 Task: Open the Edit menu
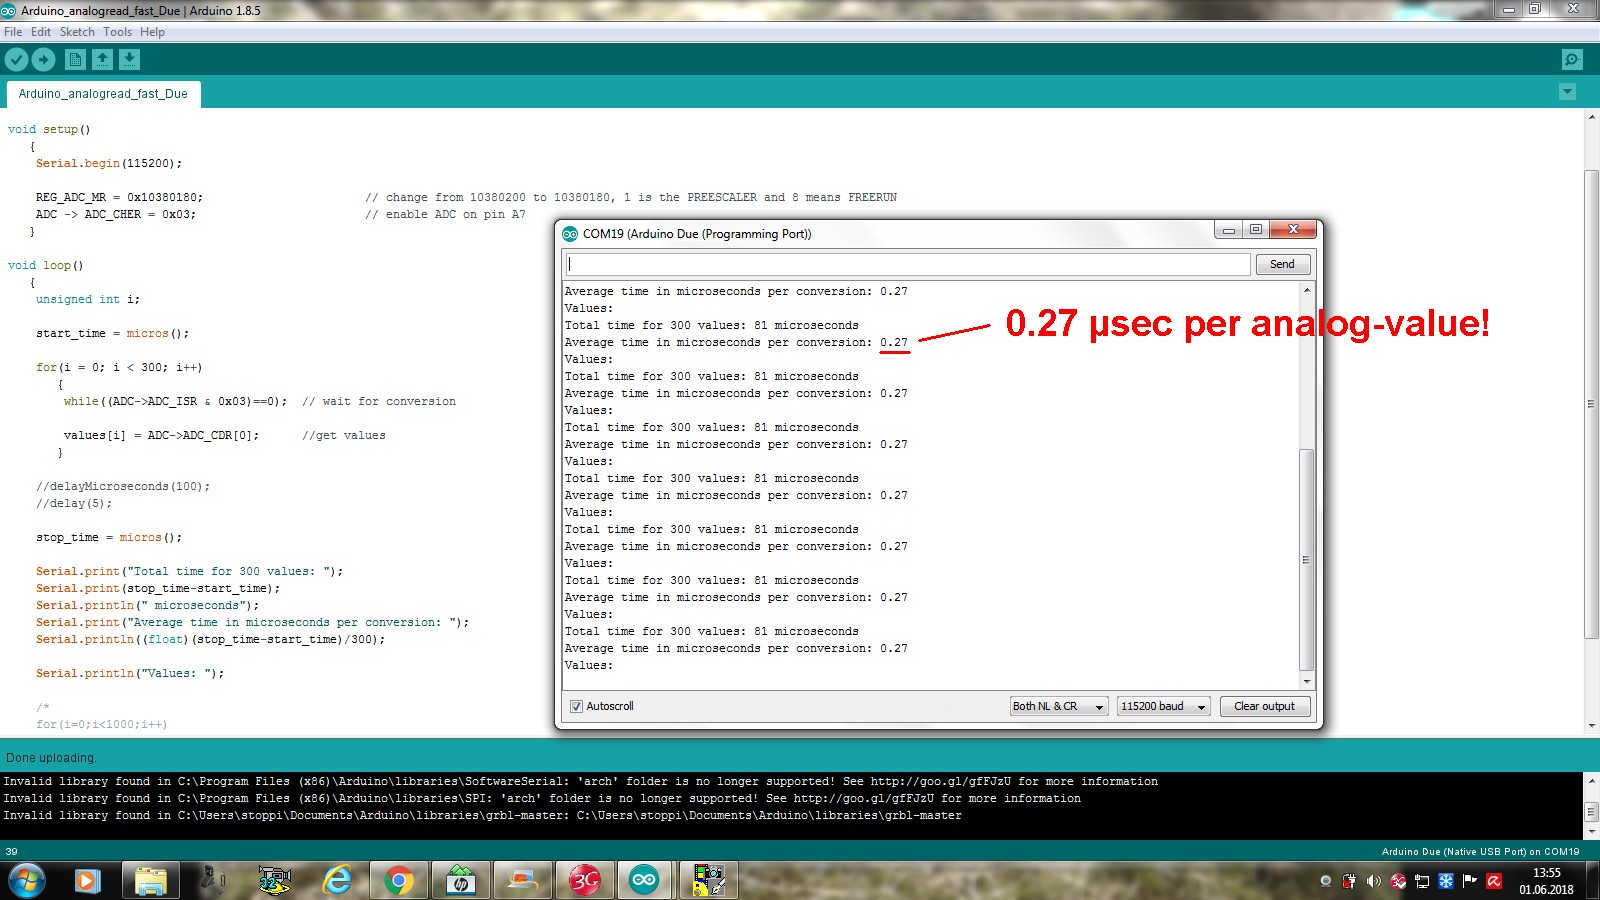click(41, 32)
